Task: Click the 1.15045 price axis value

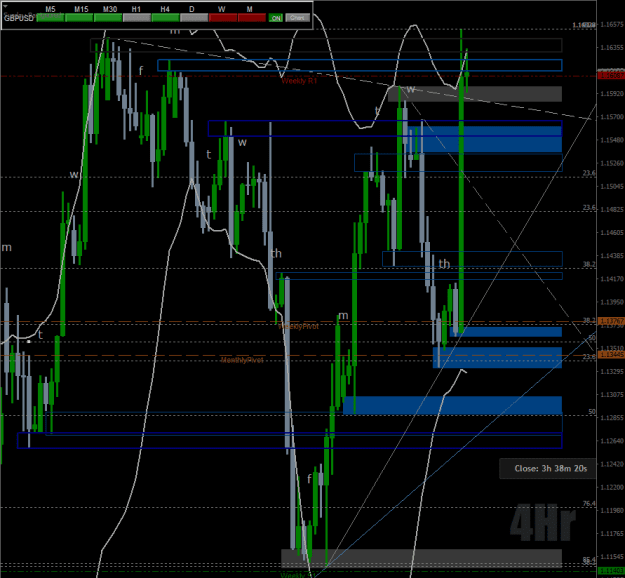Action: pyautogui.click(x=612, y=187)
